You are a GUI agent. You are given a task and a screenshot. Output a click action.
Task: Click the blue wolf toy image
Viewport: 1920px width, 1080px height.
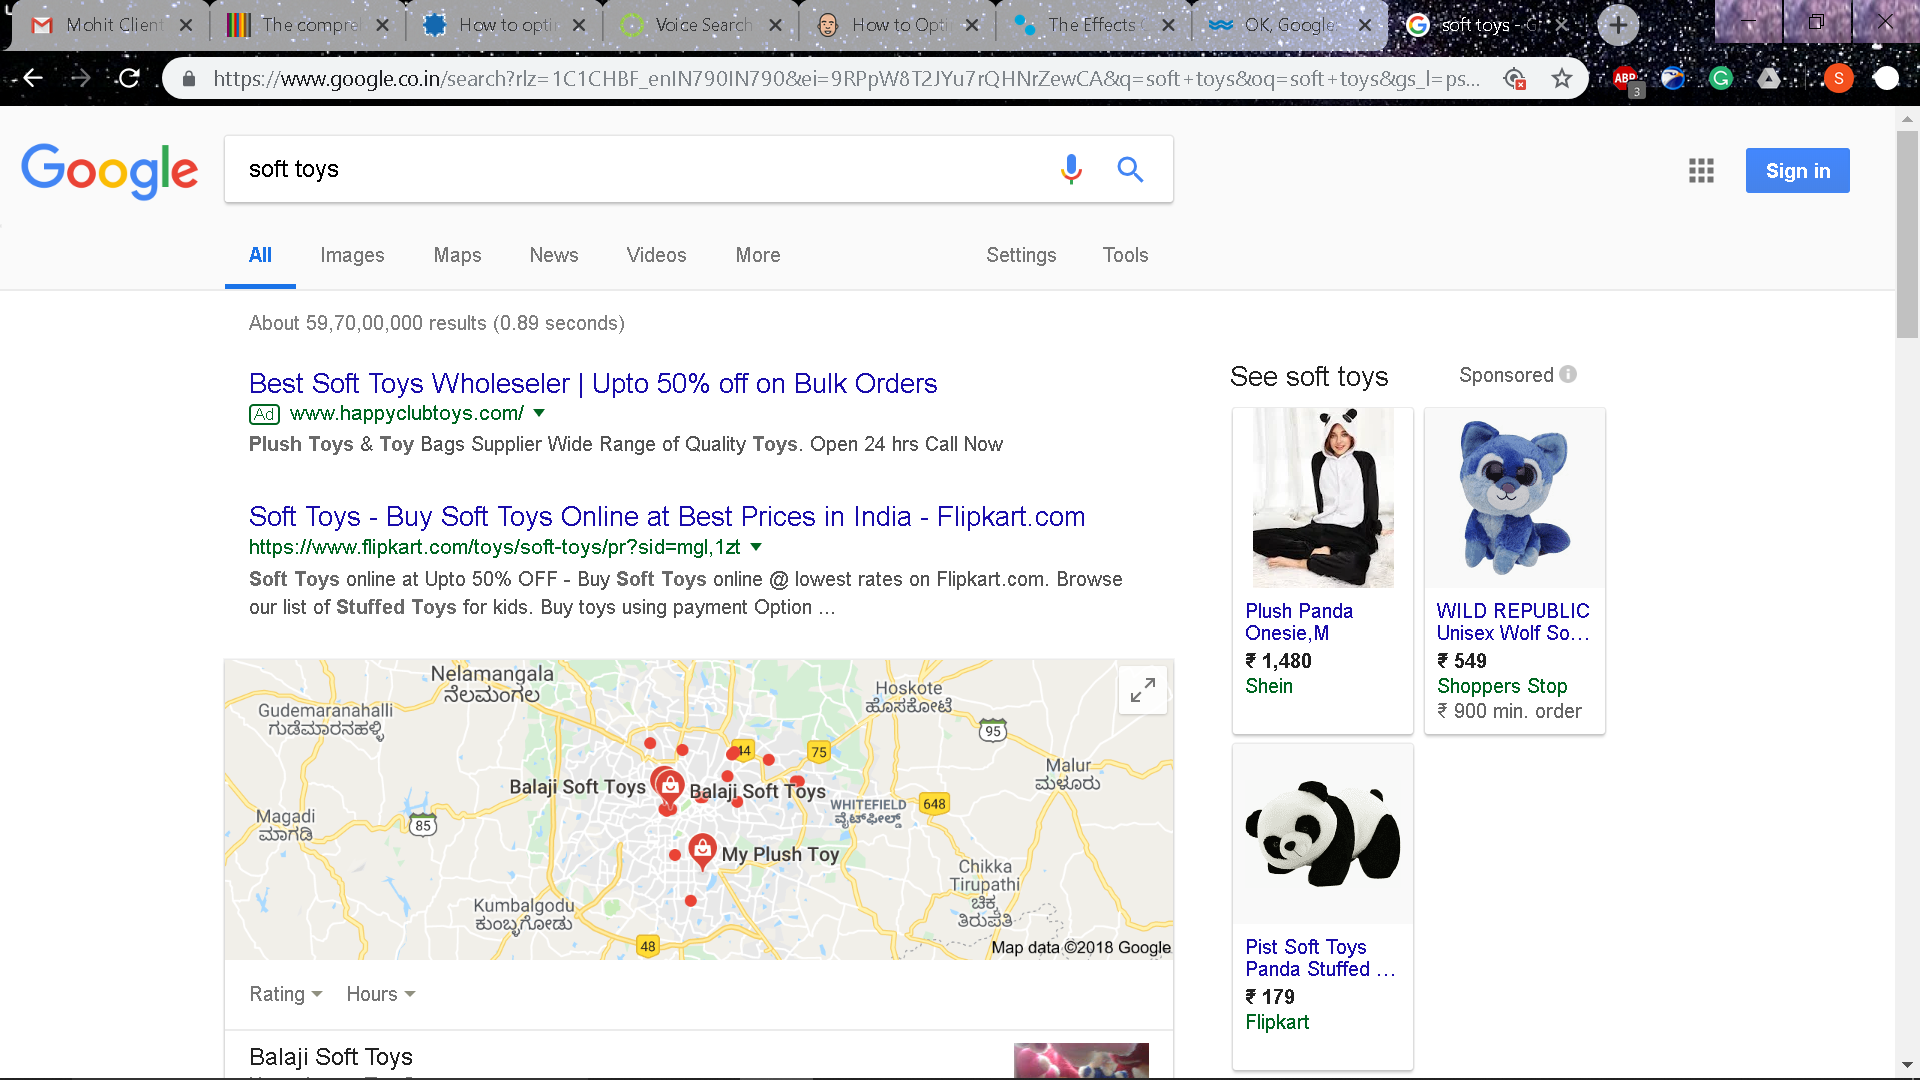click(1515, 498)
